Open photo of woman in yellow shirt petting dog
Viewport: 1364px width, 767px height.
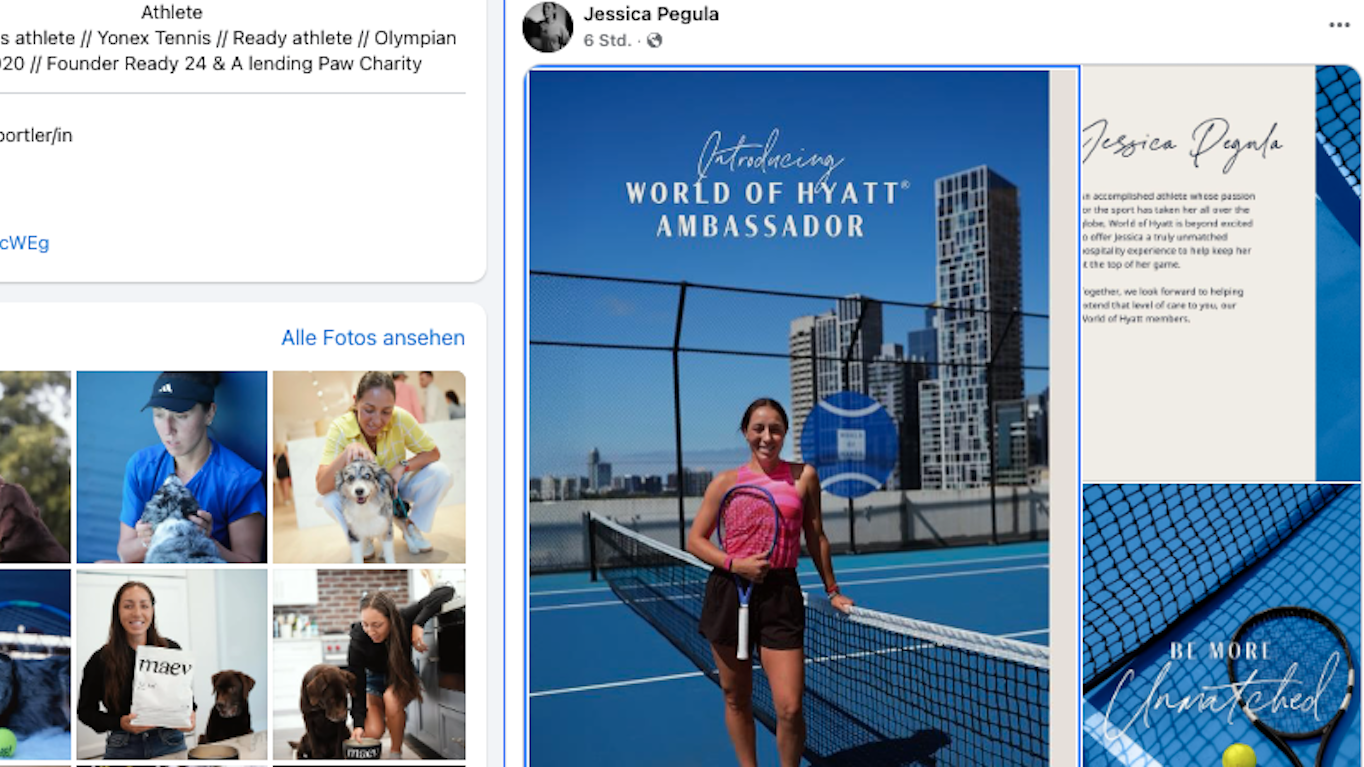369,467
